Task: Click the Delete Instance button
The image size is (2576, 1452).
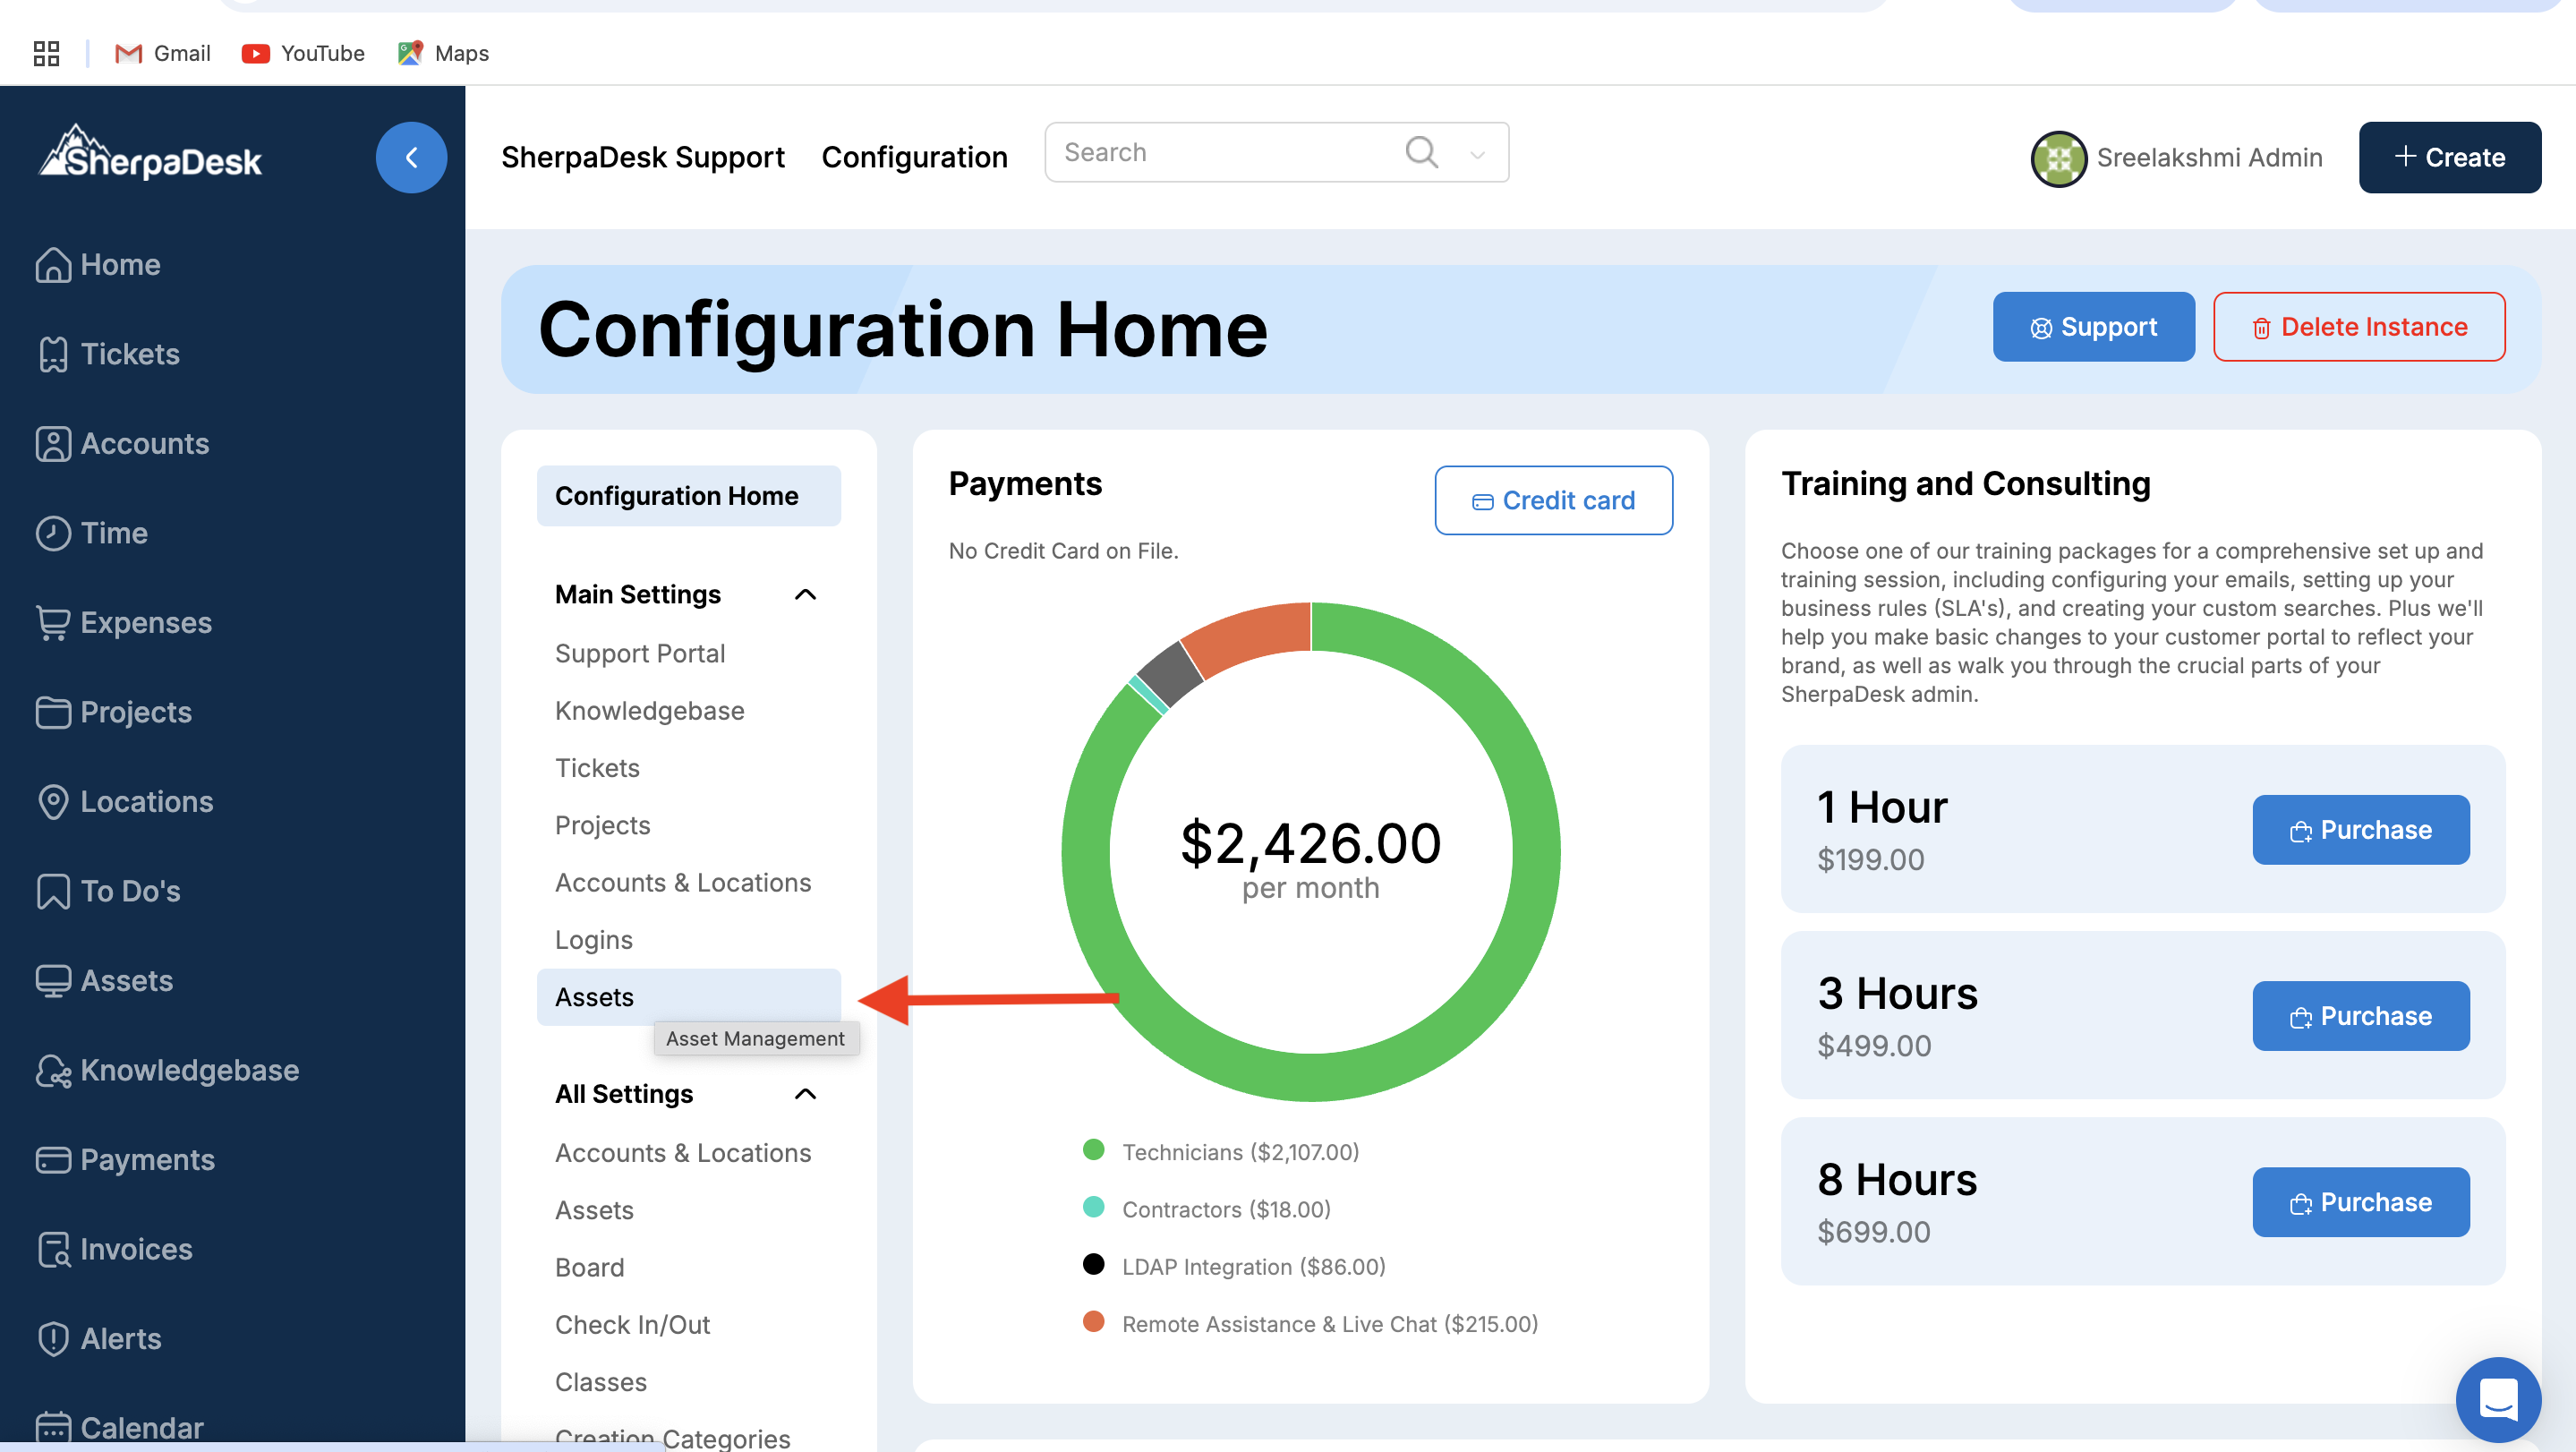Action: [2358, 326]
